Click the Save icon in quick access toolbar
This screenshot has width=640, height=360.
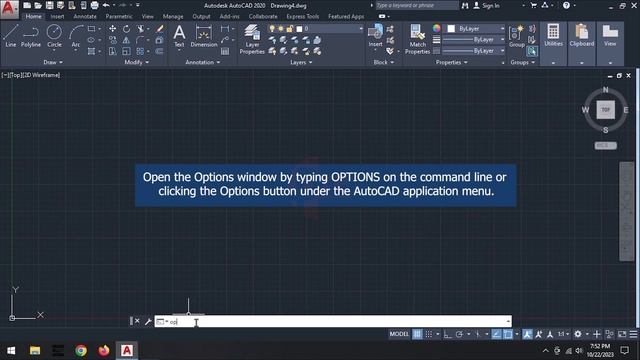(49, 5)
